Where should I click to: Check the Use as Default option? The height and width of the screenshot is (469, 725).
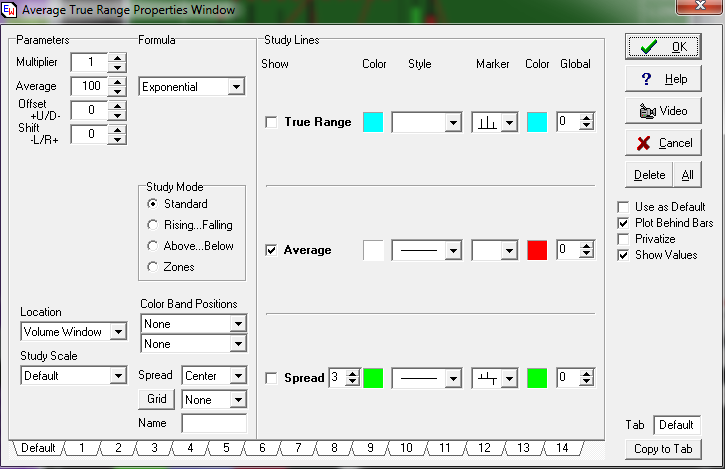tap(623, 207)
